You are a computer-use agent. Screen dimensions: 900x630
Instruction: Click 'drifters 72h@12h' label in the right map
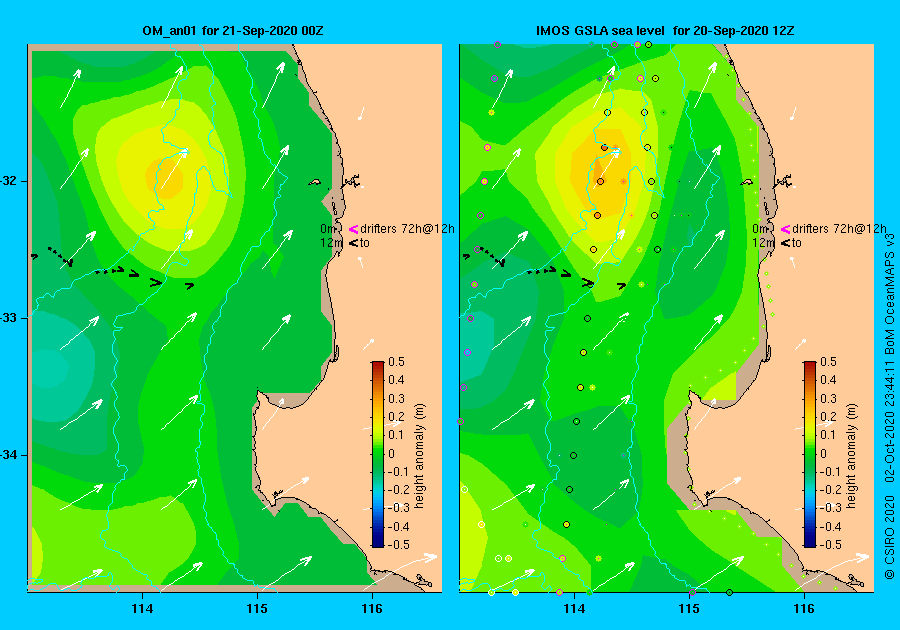(839, 229)
